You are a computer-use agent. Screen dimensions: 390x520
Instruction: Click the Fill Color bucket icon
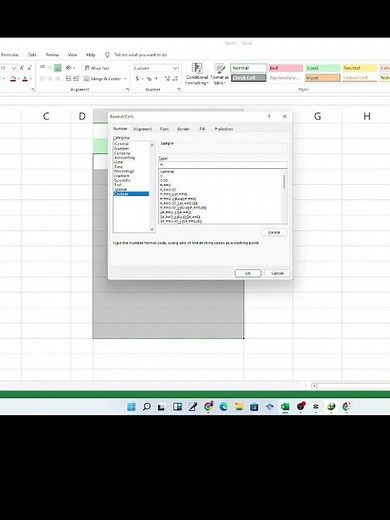coord(13,79)
